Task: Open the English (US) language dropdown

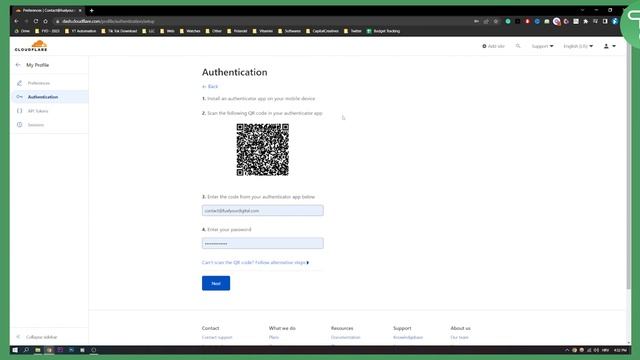Action: pyautogui.click(x=578, y=46)
